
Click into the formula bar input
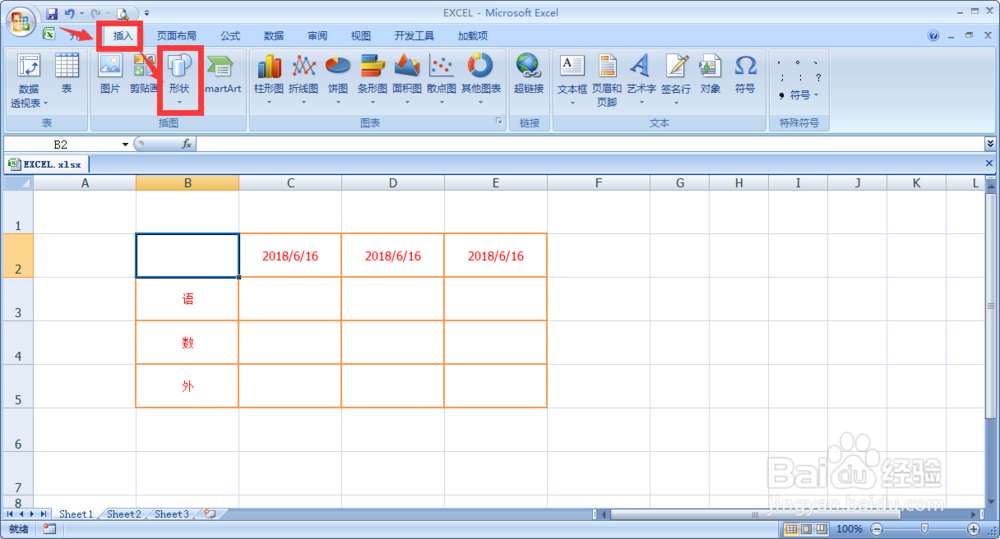coord(589,144)
